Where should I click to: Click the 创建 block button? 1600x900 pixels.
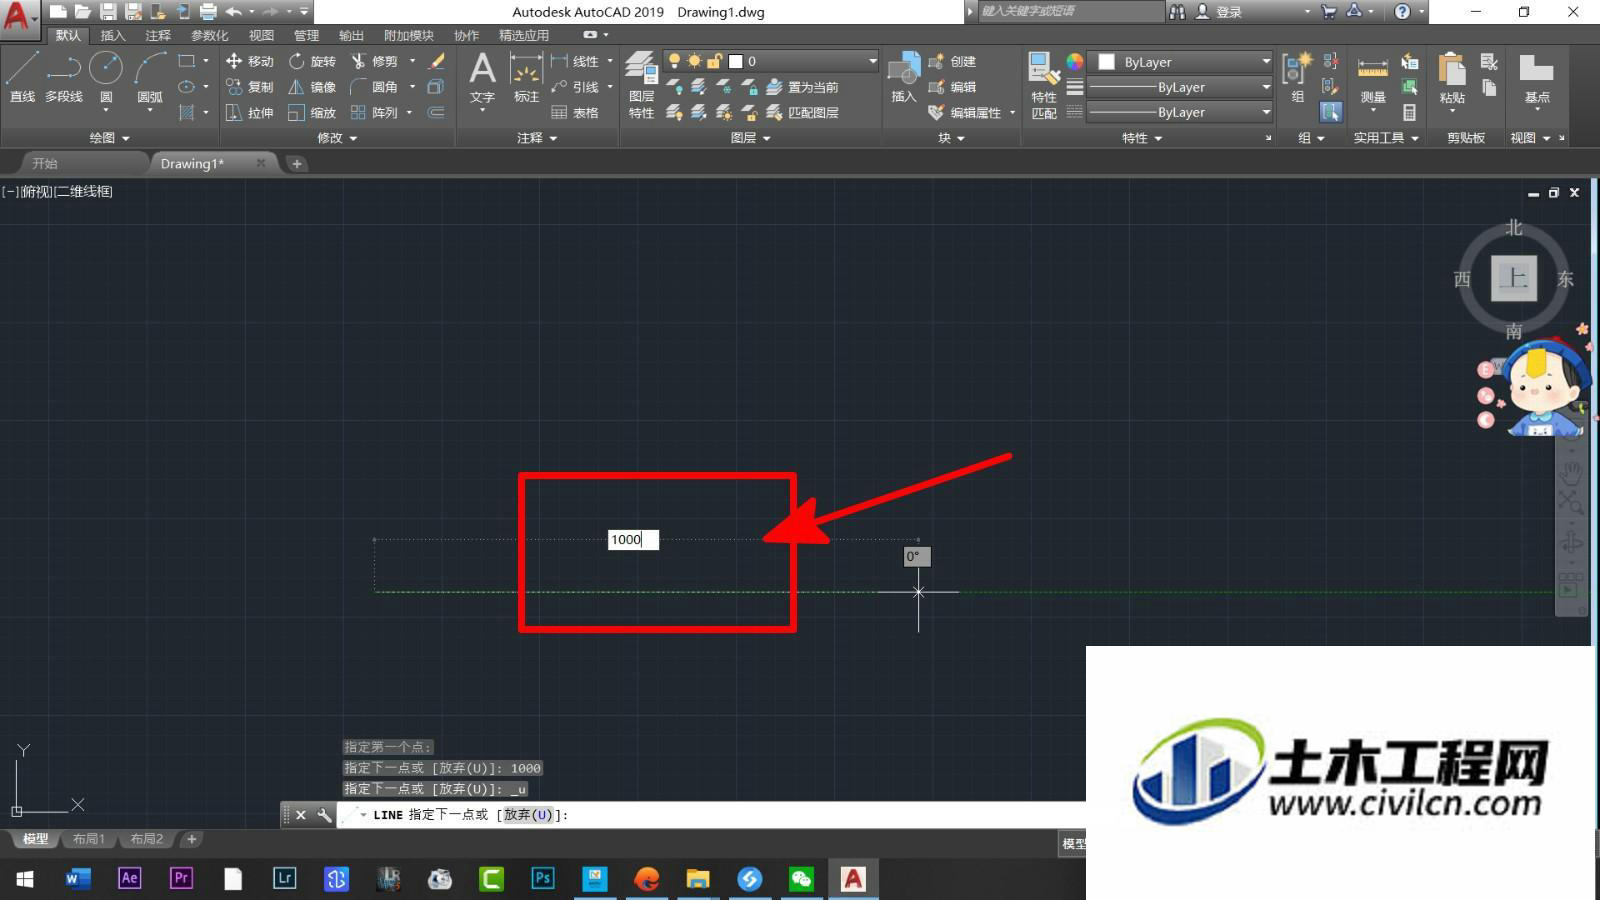tap(952, 61)
